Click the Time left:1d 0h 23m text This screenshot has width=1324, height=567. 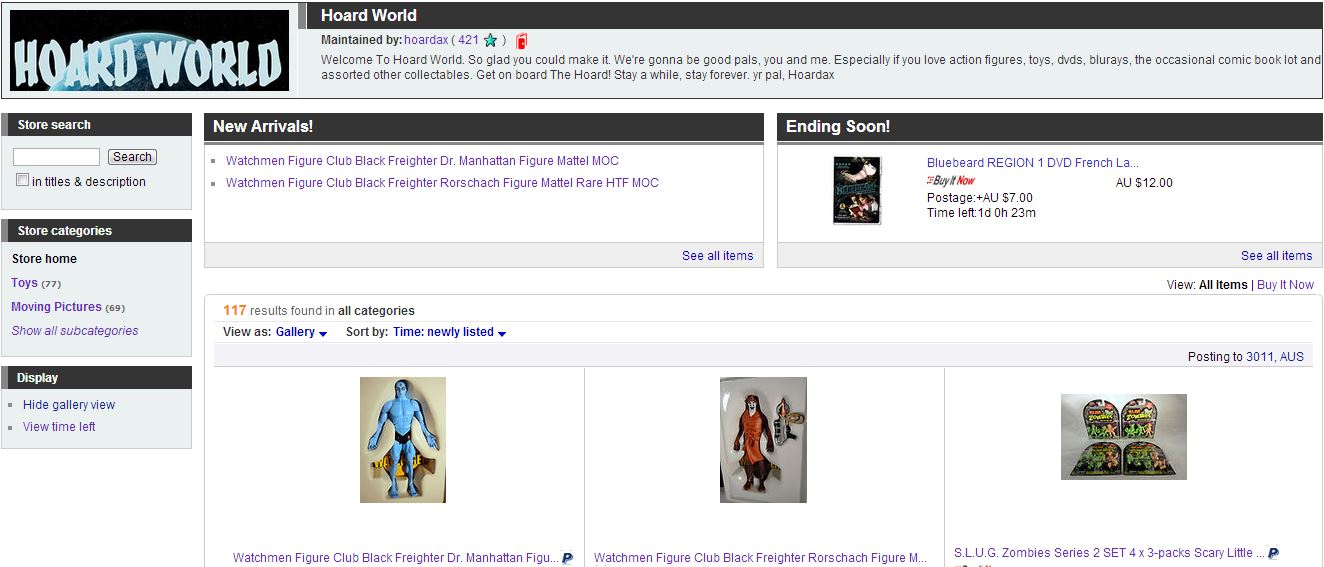tap(981, 213)
